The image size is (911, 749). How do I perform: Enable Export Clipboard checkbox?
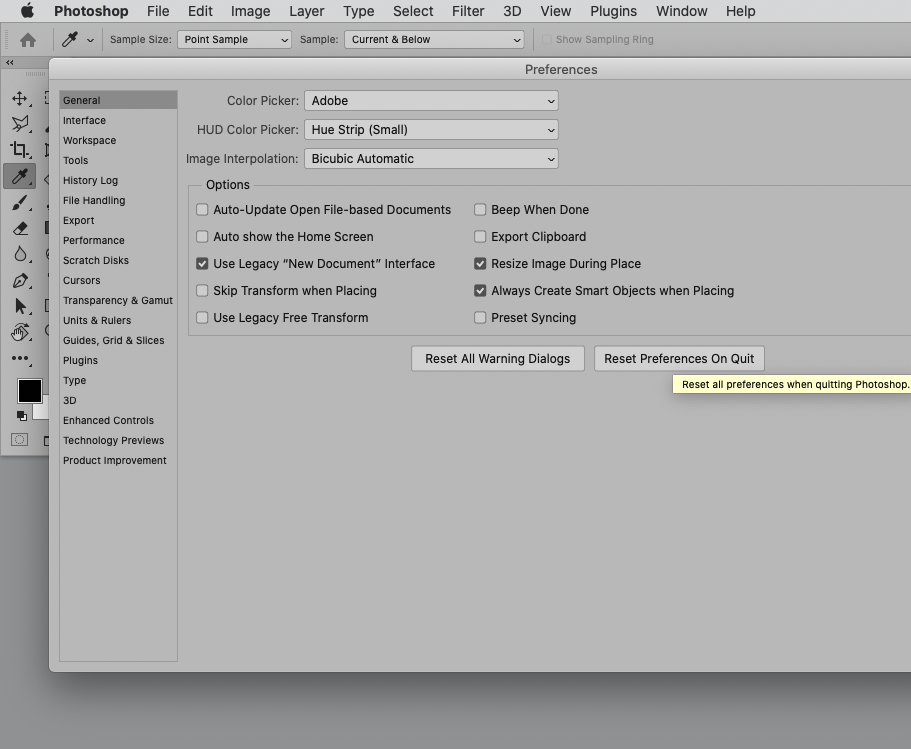(x=480, y=236)
